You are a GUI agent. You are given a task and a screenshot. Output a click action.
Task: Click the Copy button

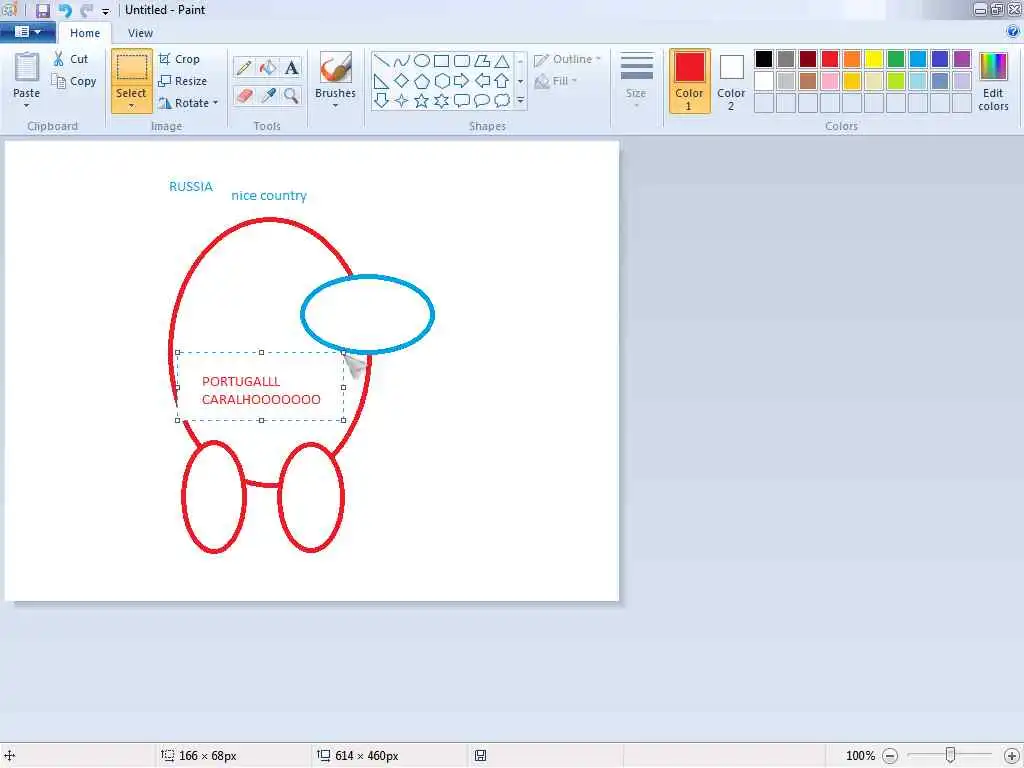[x=74, y=81]
